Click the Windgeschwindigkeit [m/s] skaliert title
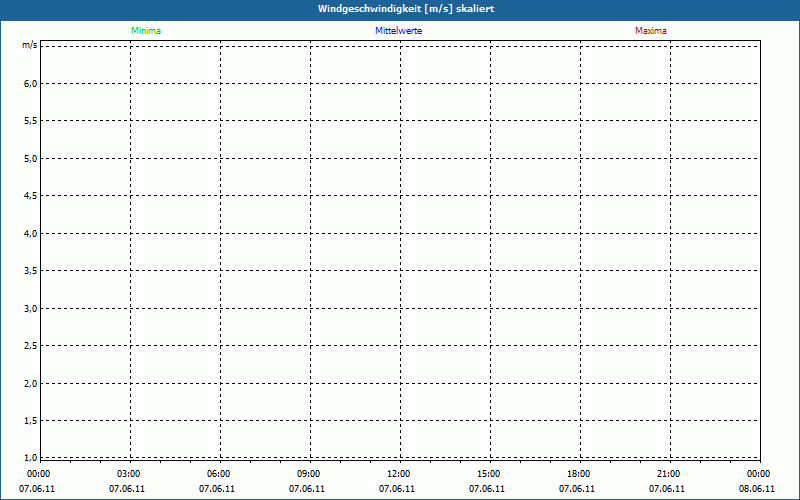 406,9
